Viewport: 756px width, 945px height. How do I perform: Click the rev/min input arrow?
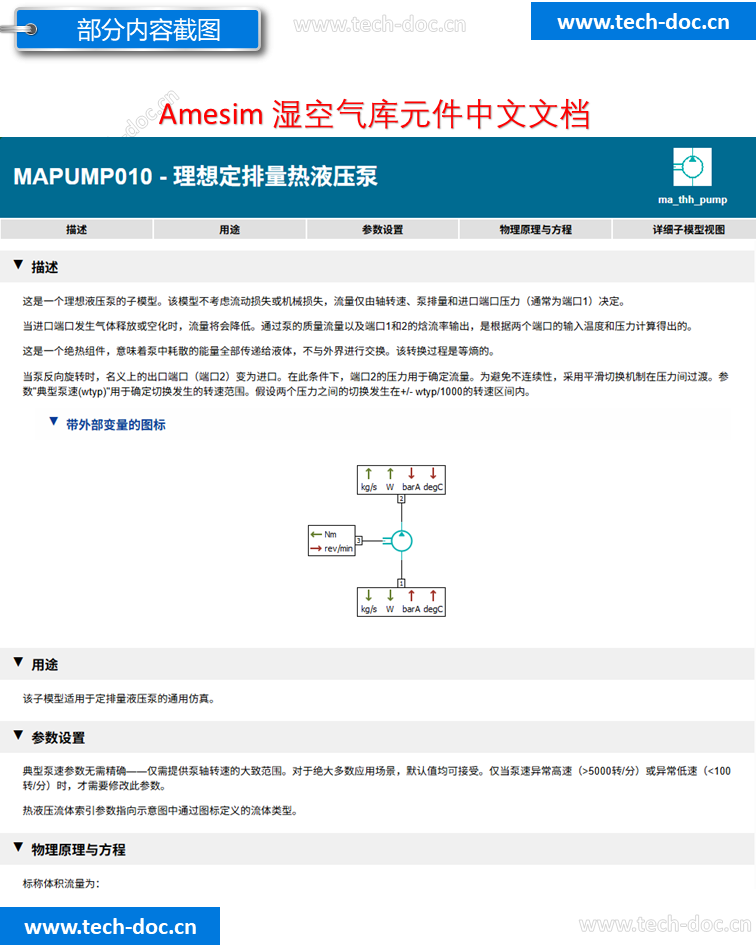point(316,548)
